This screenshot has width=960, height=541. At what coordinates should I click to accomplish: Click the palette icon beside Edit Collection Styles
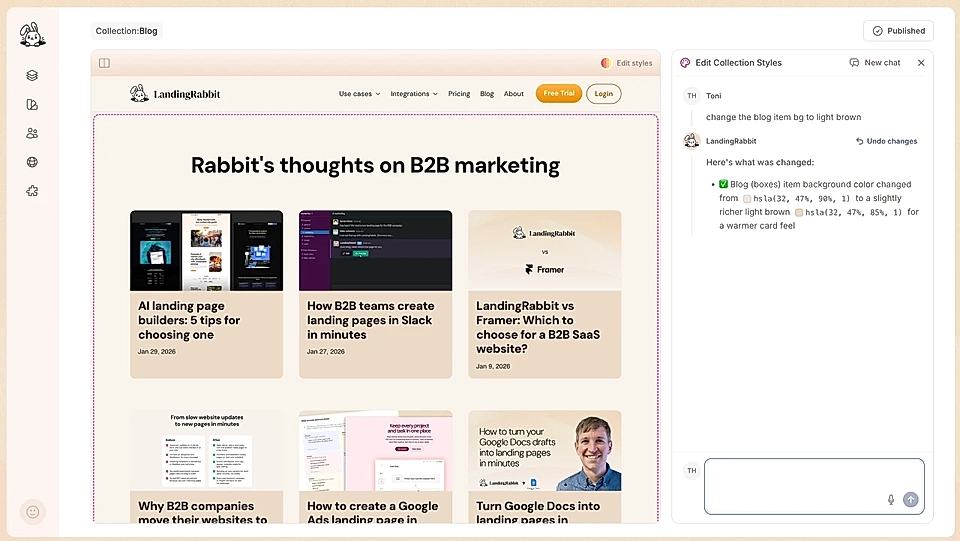pyautogui.click(x=685, y=62)
